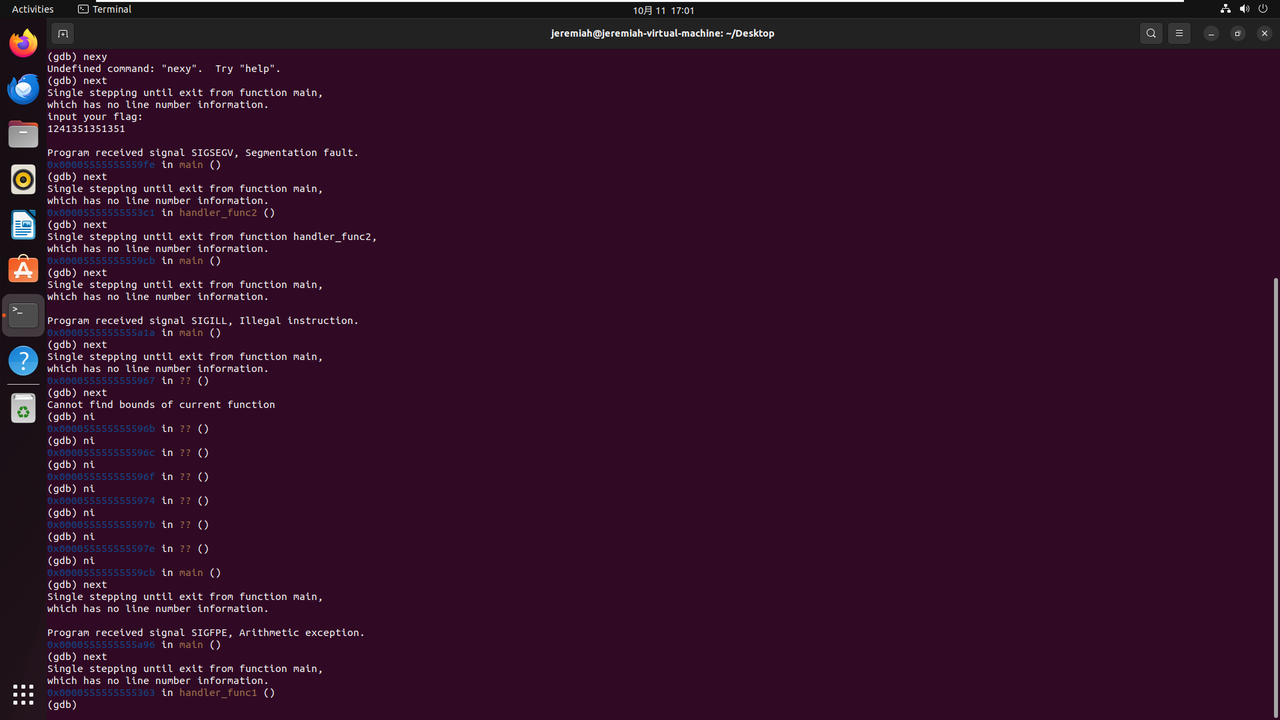
Task: Click the network status icon
Action: tap(1226, 9)
